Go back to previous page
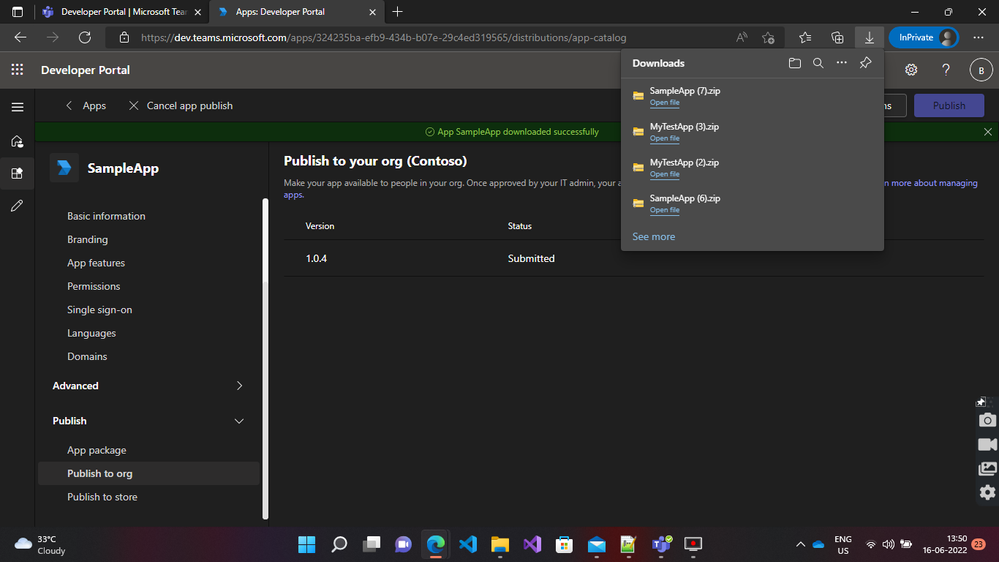This screenshot has width=999, height=562. click(20, 38)
